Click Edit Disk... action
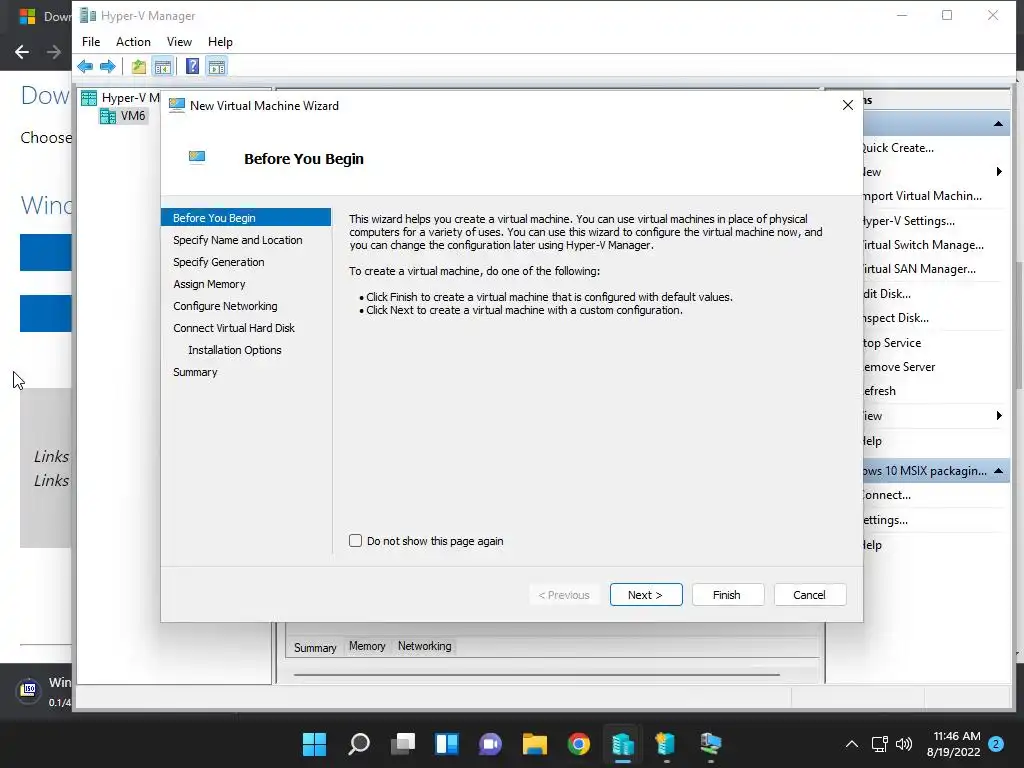Screen dimensions: 1024x768 point(887,294)
